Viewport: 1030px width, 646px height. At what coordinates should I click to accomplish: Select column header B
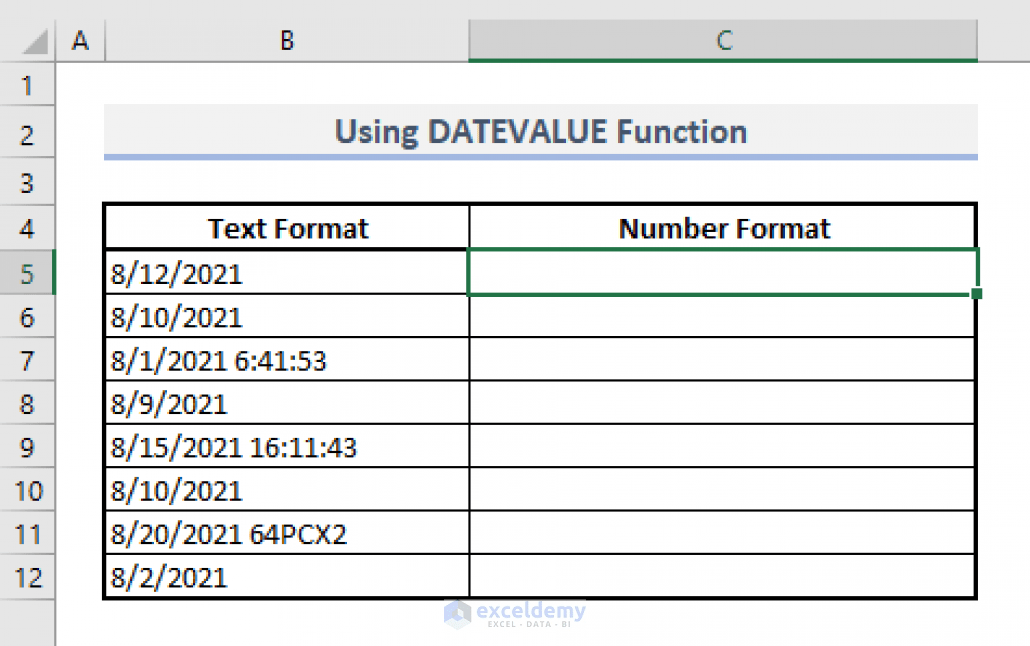(x=286, y=40)
